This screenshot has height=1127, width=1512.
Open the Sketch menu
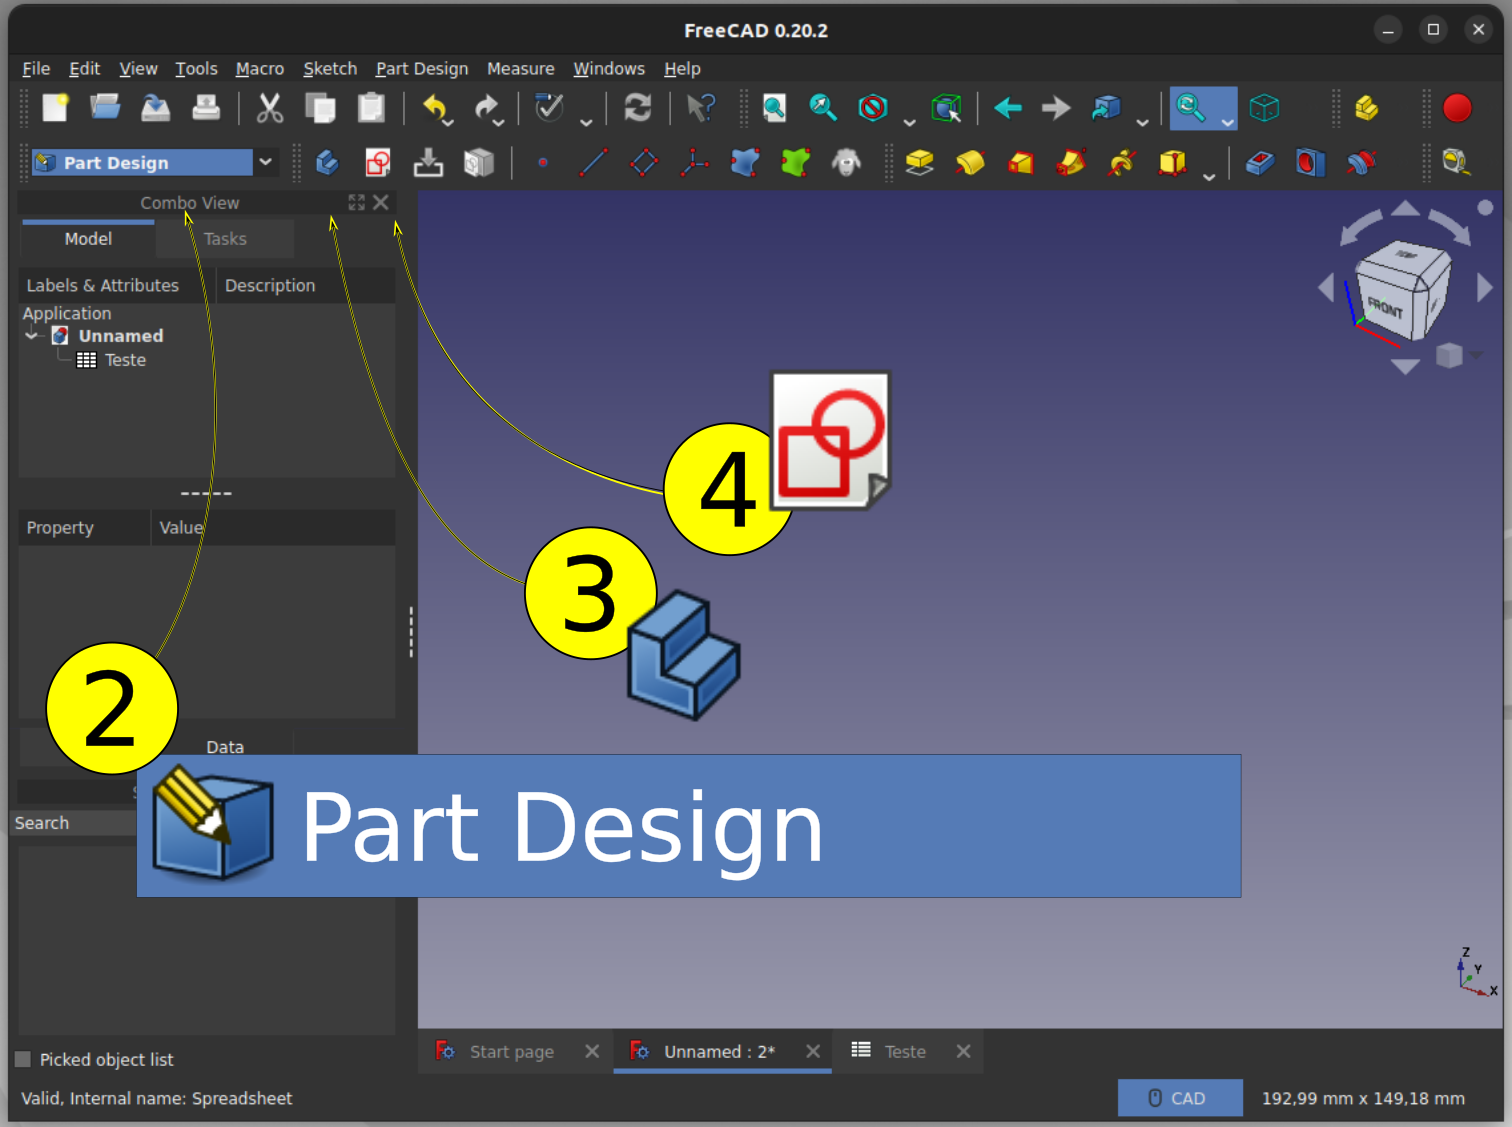click(x=330, y=68)
